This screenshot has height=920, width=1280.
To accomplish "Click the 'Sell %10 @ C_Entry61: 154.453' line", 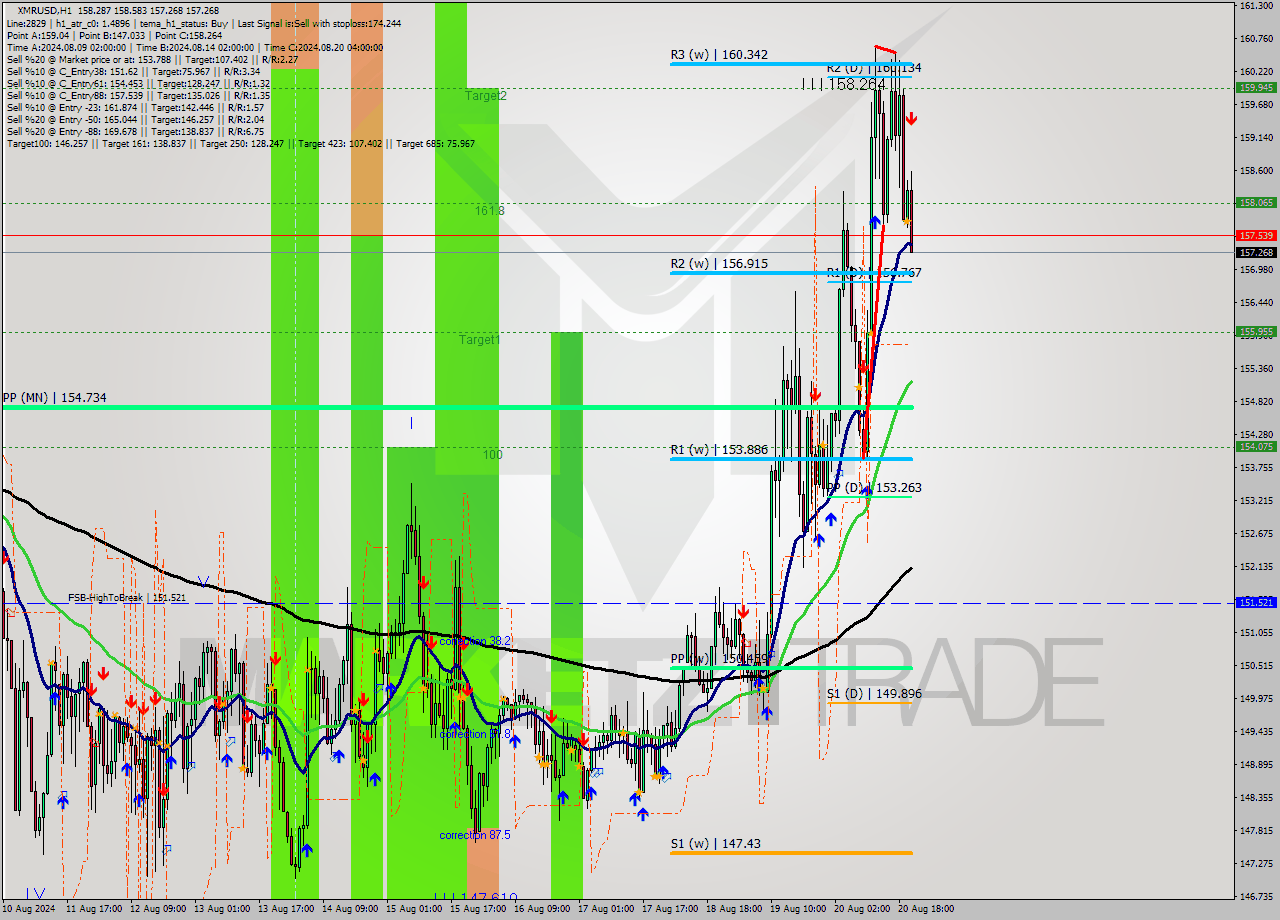I will tap(138, 83).
